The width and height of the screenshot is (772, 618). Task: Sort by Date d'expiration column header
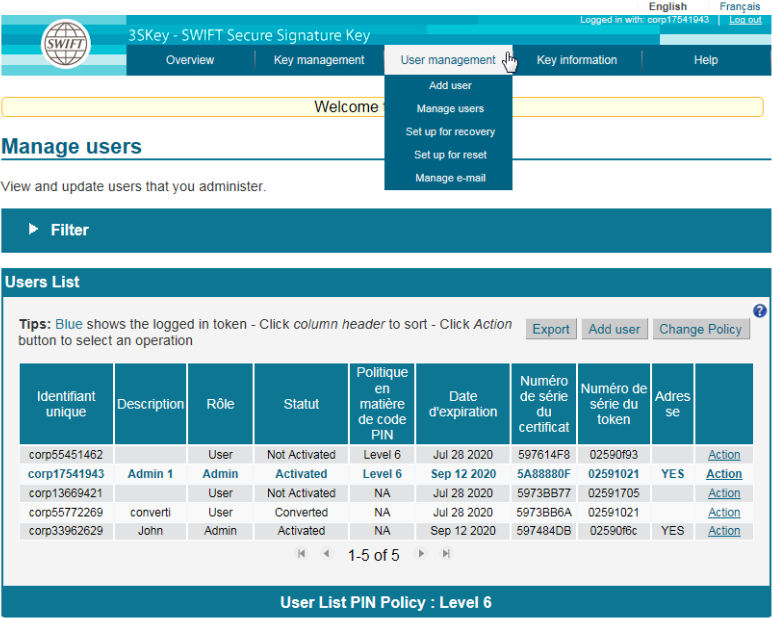tap(463, 404)
